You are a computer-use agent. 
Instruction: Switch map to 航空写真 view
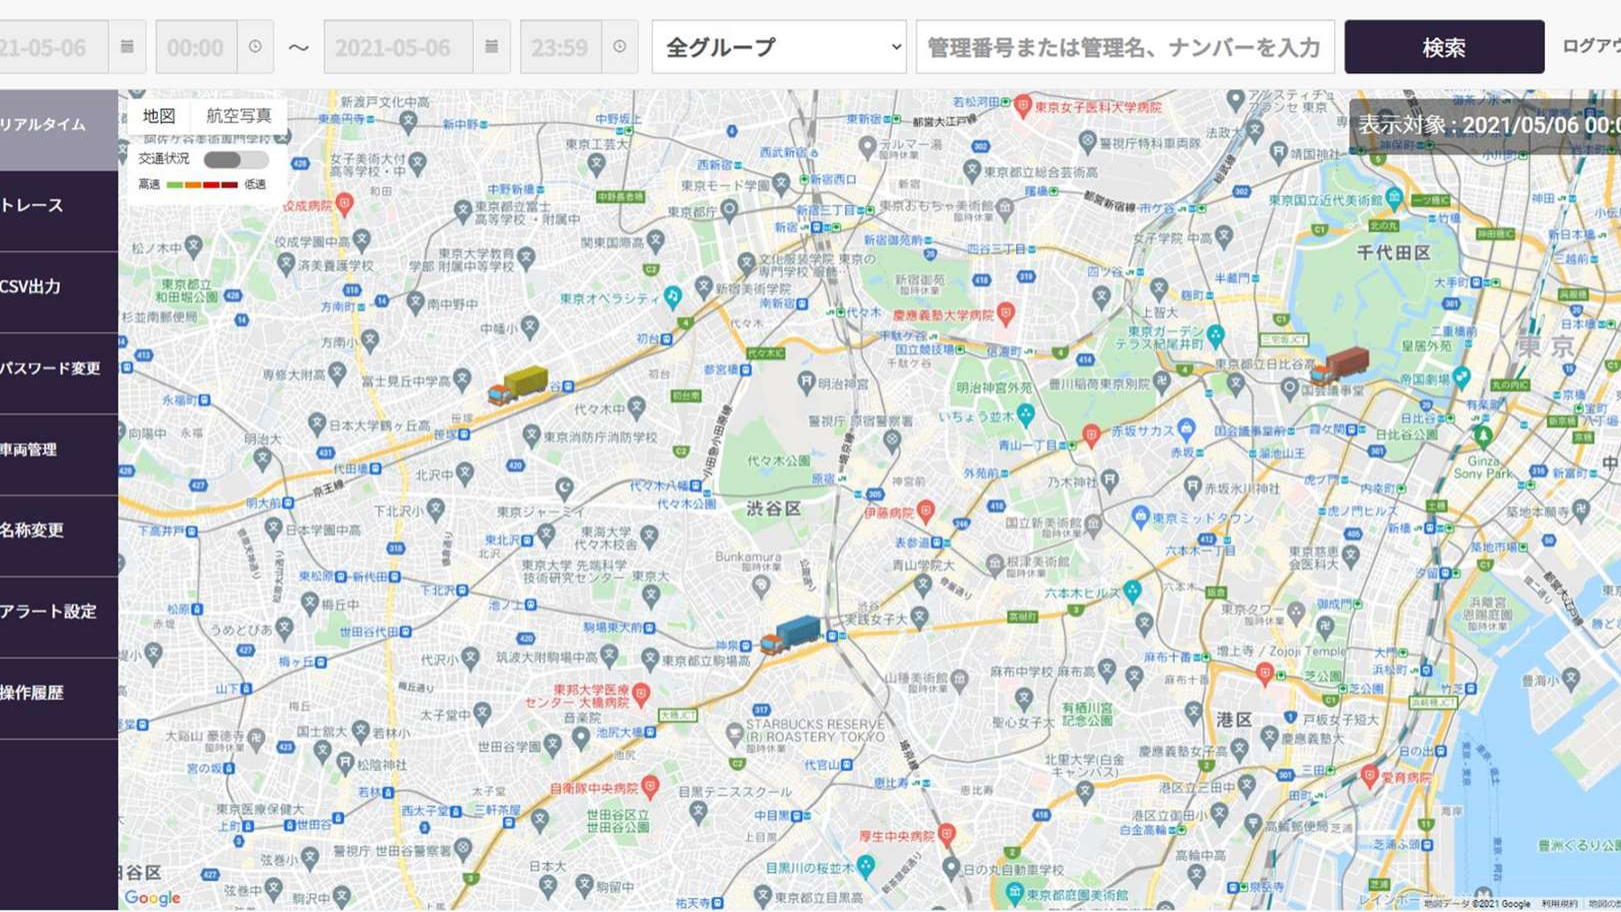238,116
